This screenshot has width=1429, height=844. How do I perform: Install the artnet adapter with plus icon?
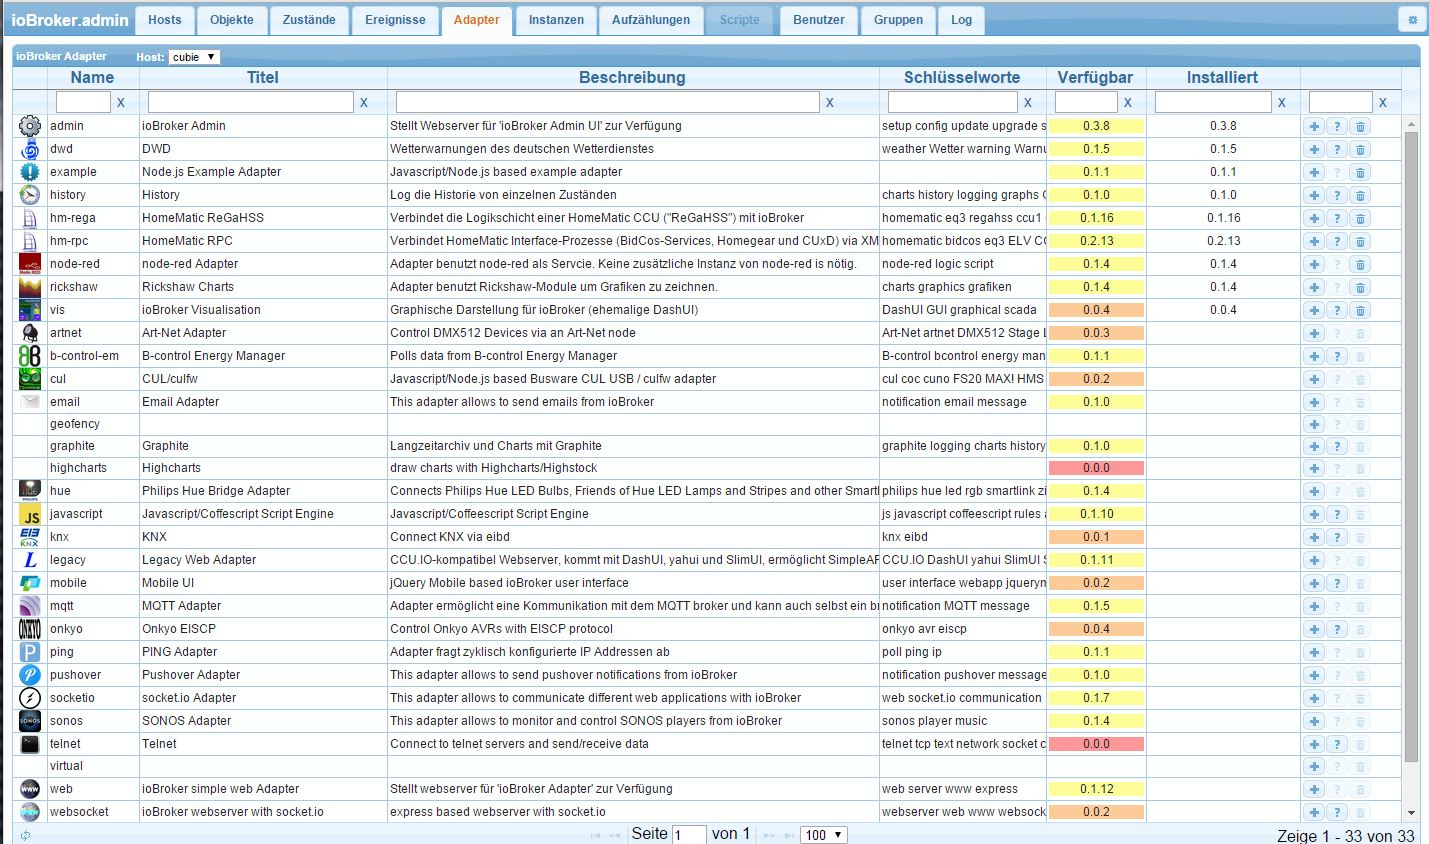click(x=1314, y=333)
